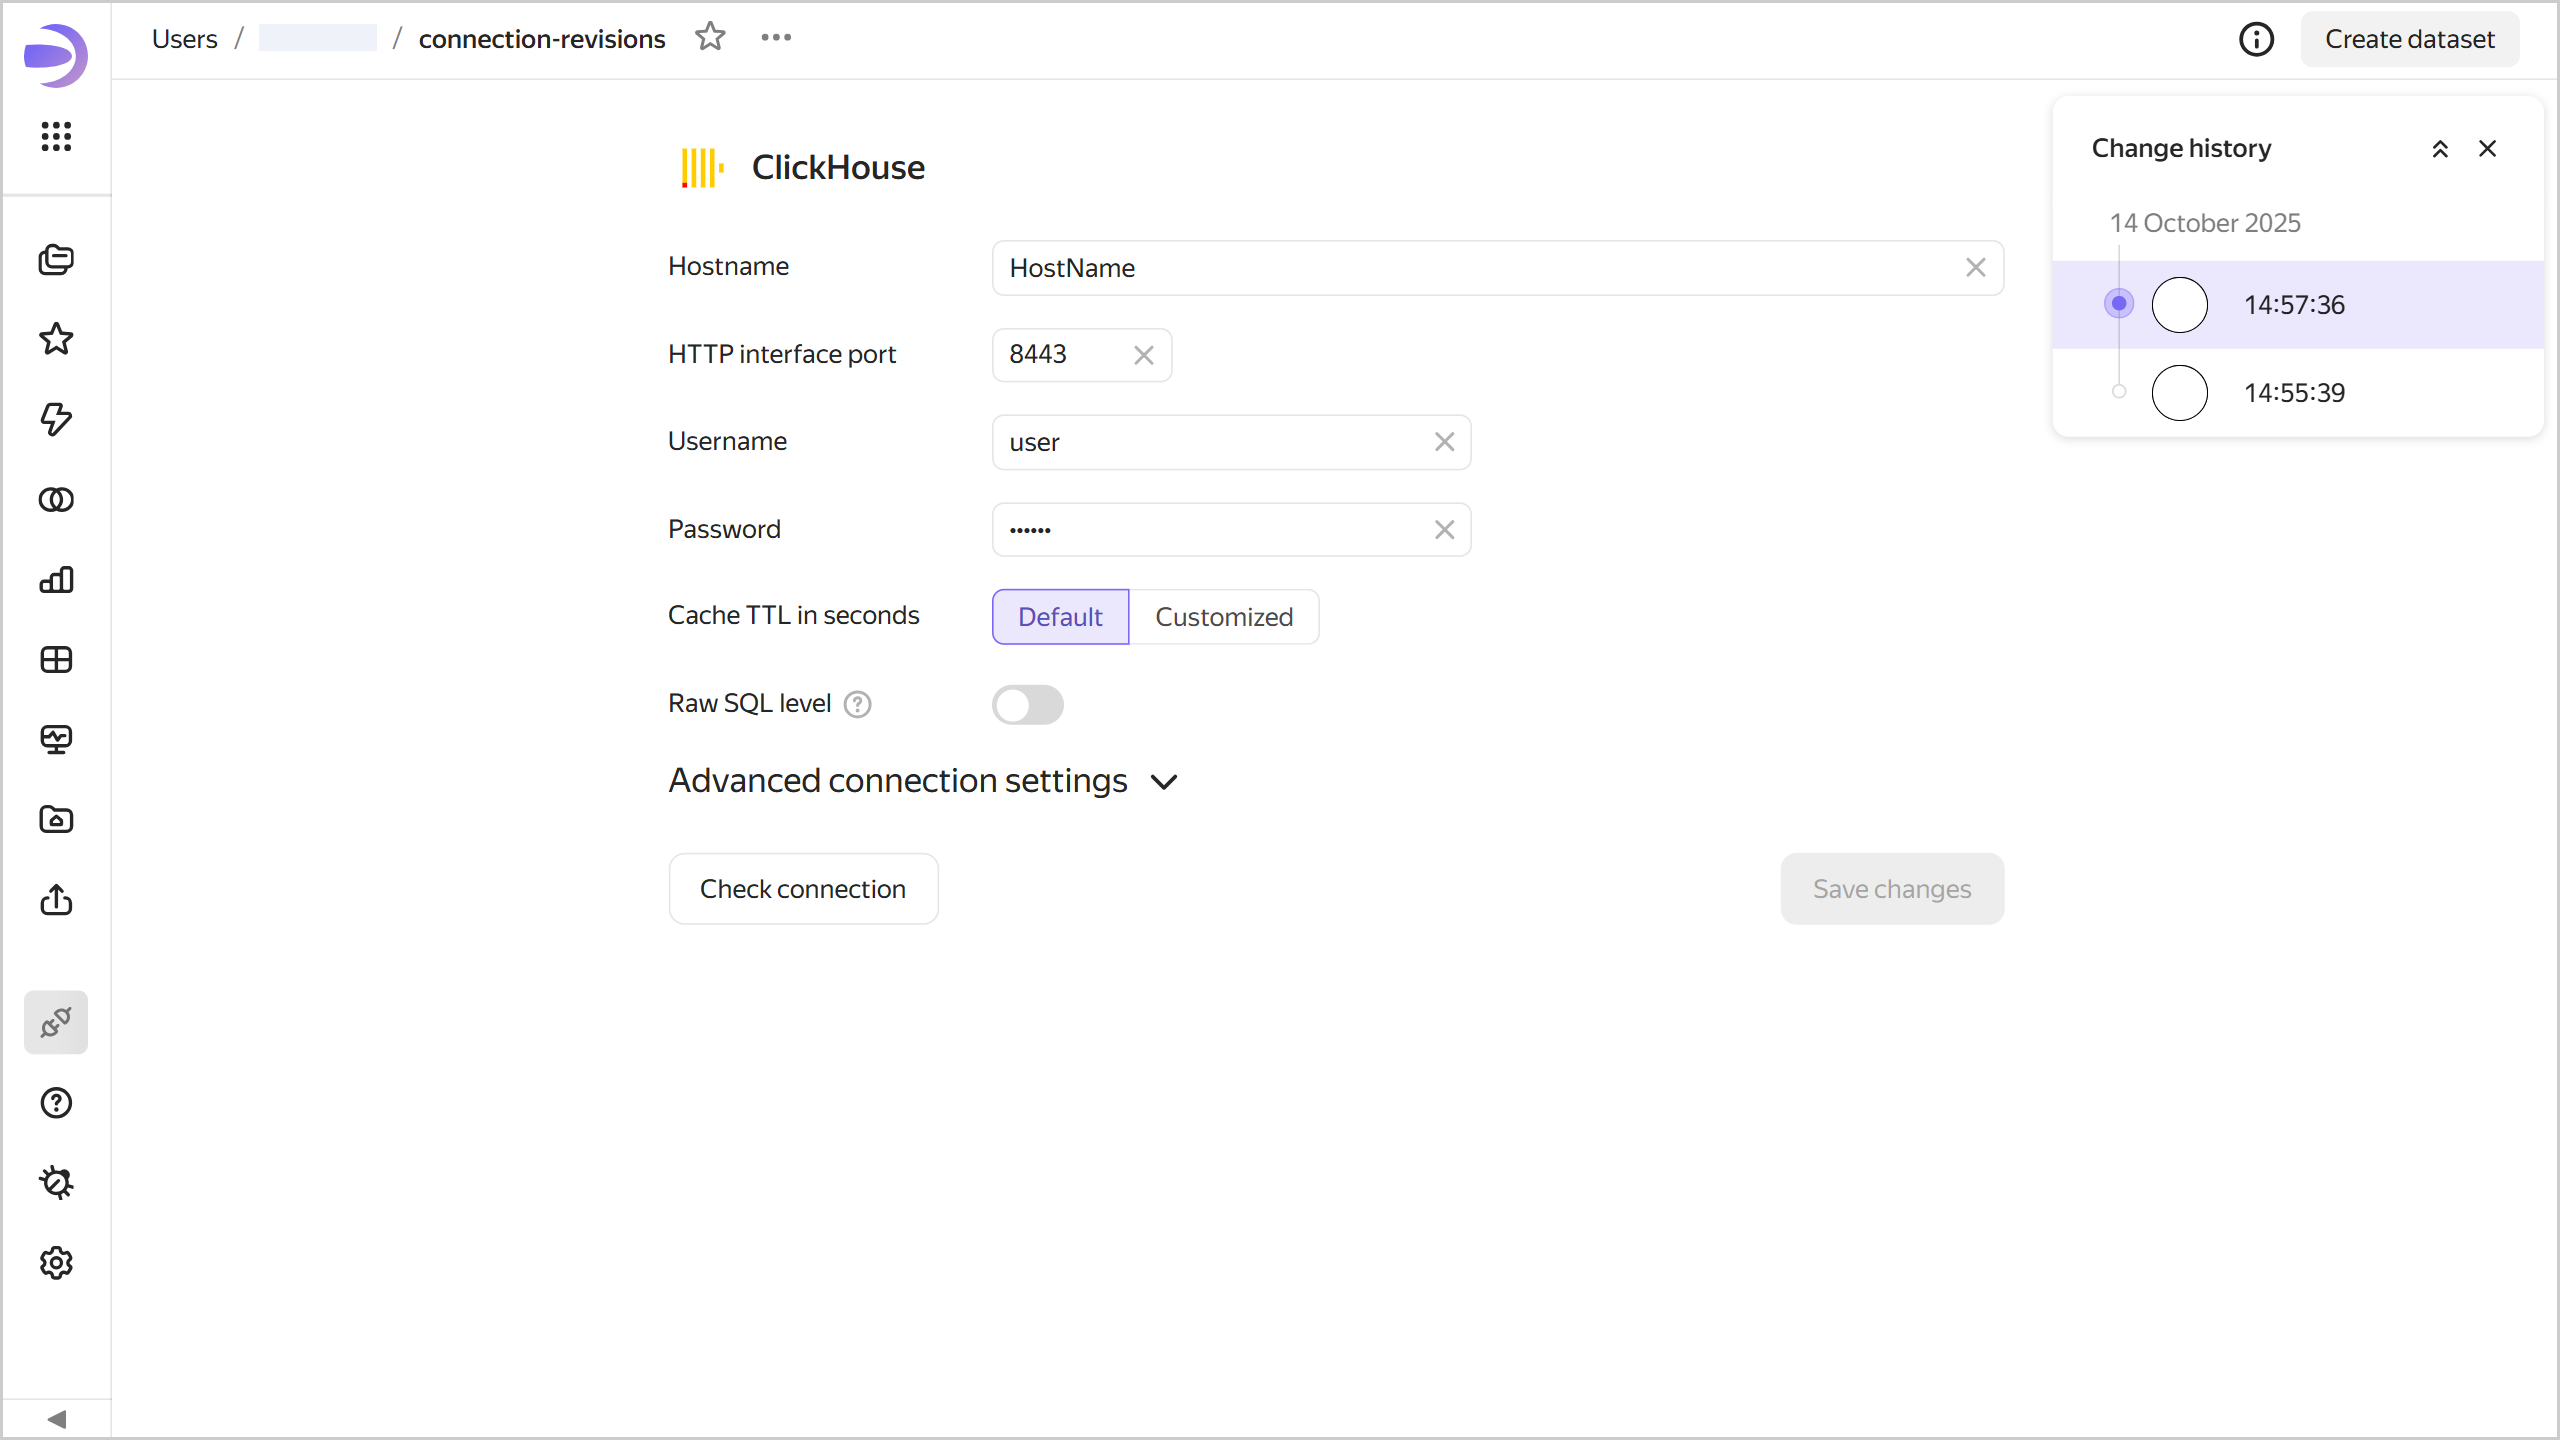Collapse the Change history panel with chevrons
Viewport: 2560px width, 1440px height.
pyautogui.click(x=2440, y=149)
